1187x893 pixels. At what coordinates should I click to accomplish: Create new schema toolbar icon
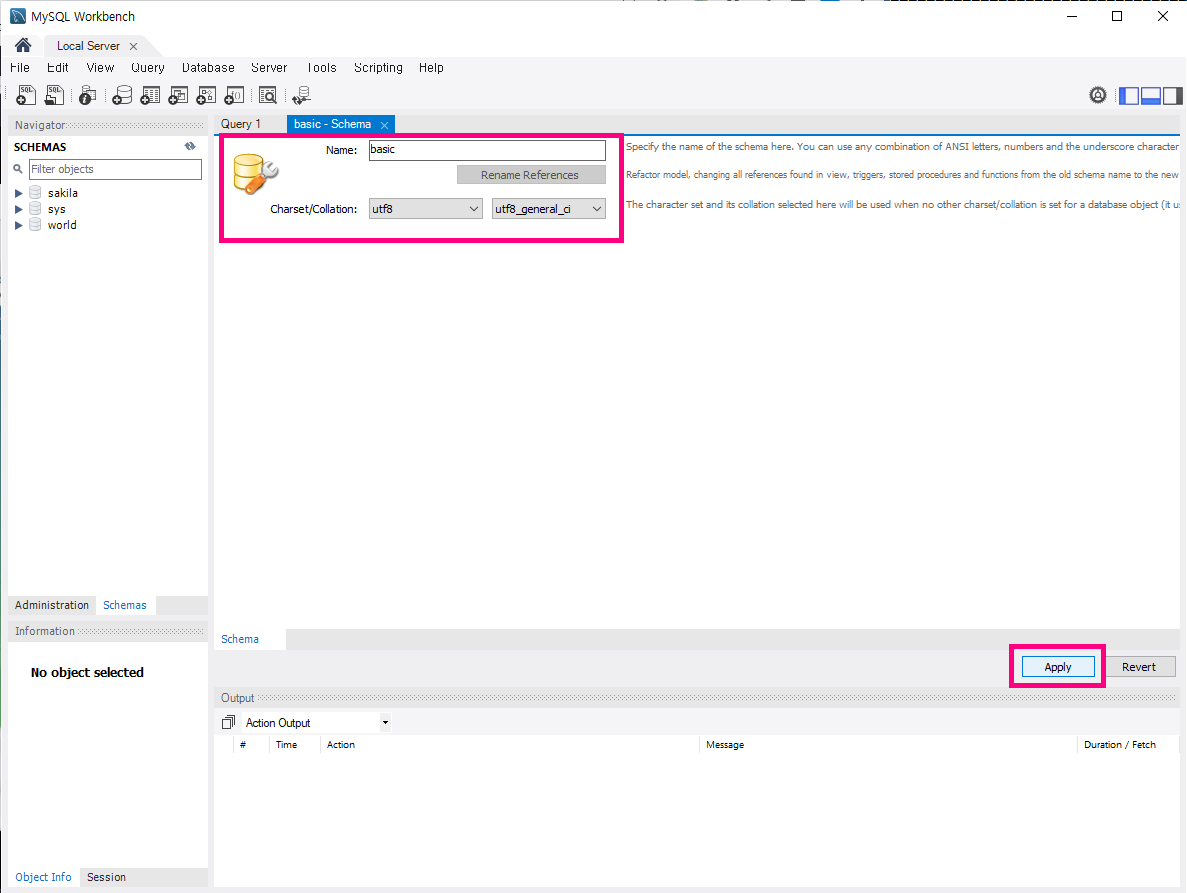pos(121,95)
